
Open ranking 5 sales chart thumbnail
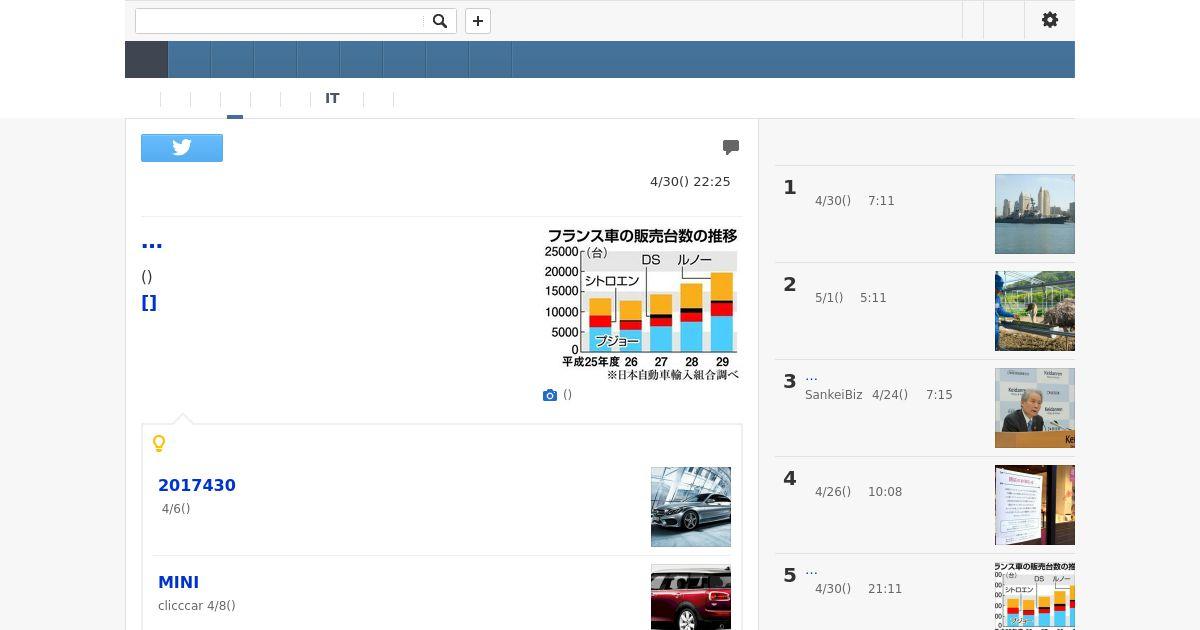[x=1035, y=596]
